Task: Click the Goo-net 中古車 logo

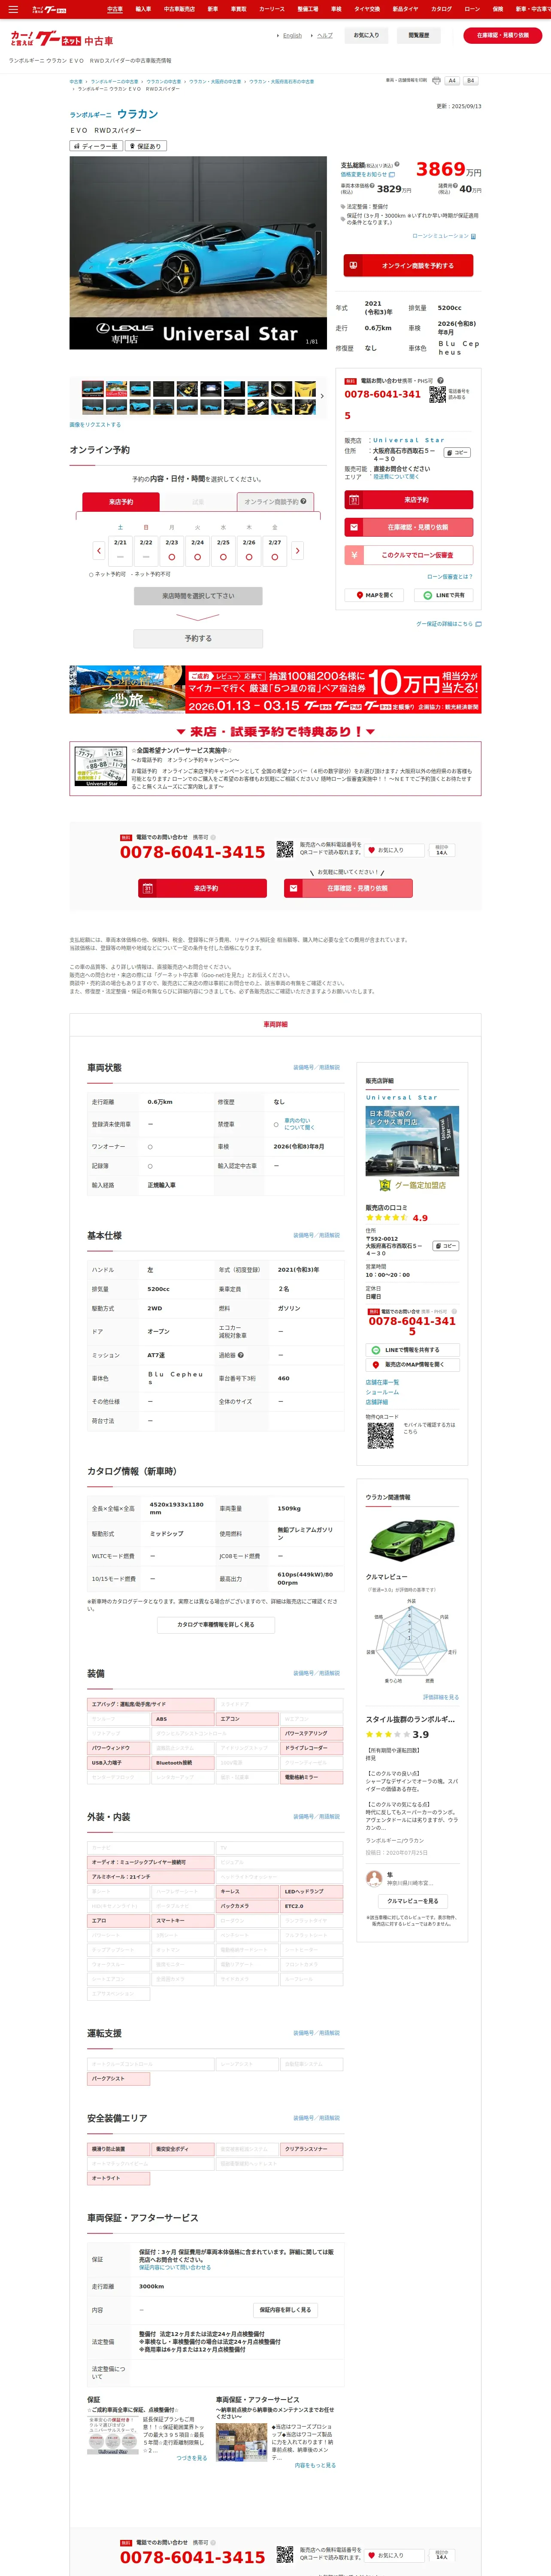Action: click(62, 39)
